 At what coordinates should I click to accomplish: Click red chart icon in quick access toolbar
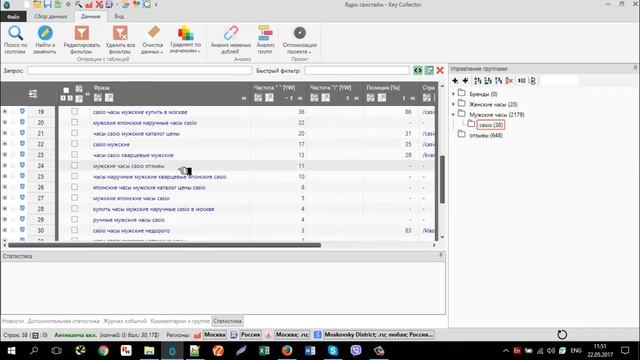(89, 4)
